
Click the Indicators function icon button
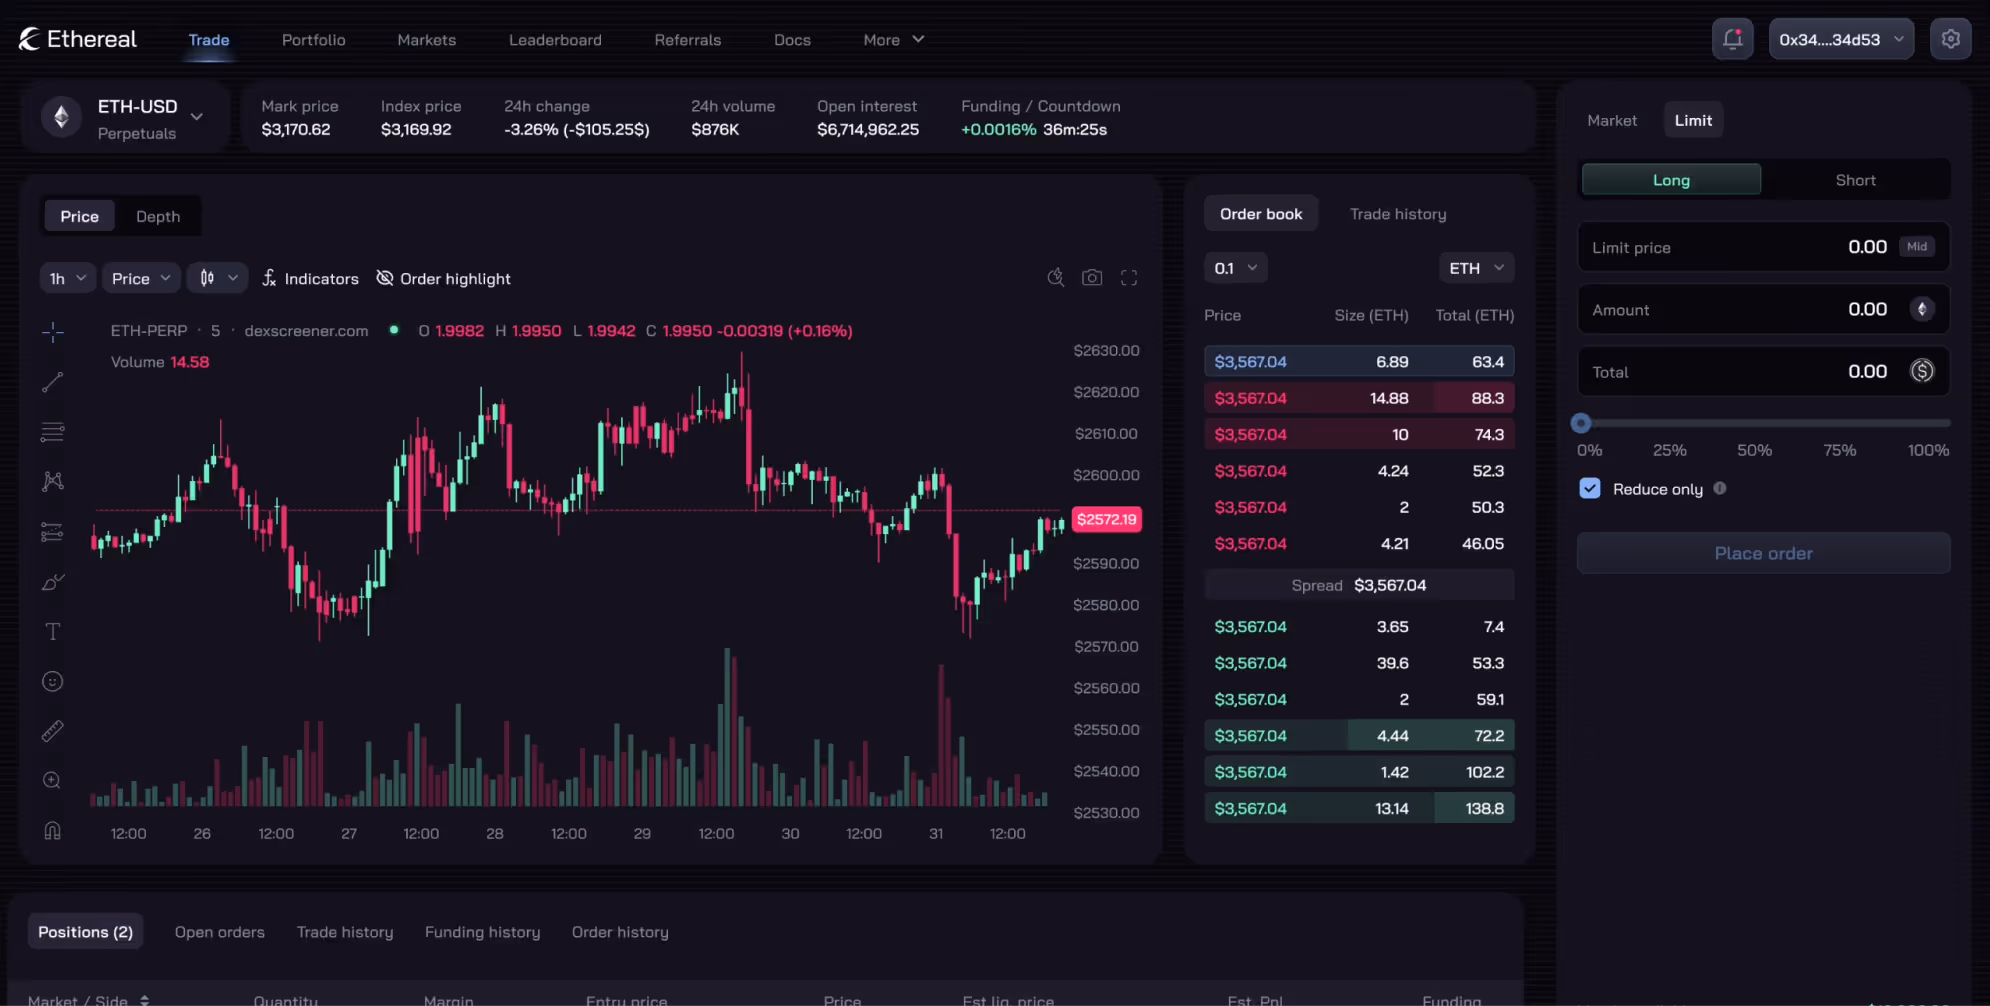[x=310, y=278]
